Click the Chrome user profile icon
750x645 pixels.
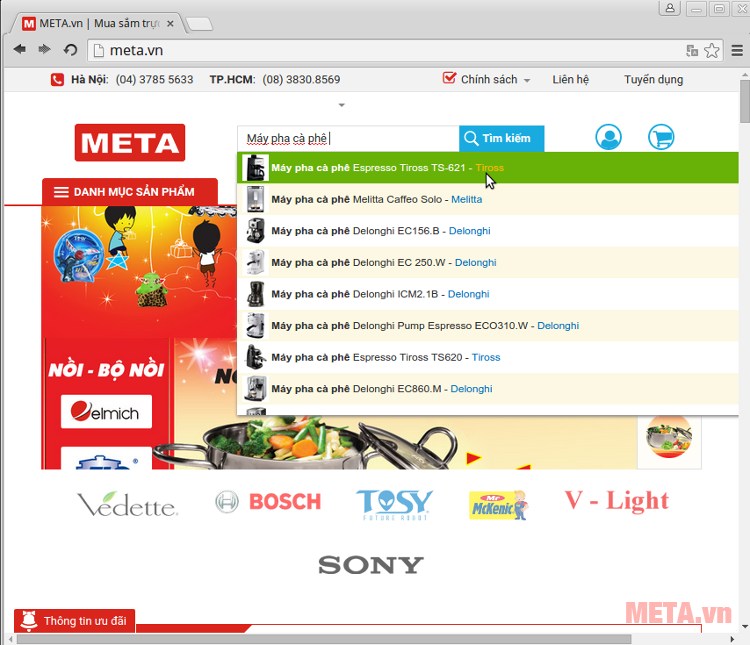(670, 8)
